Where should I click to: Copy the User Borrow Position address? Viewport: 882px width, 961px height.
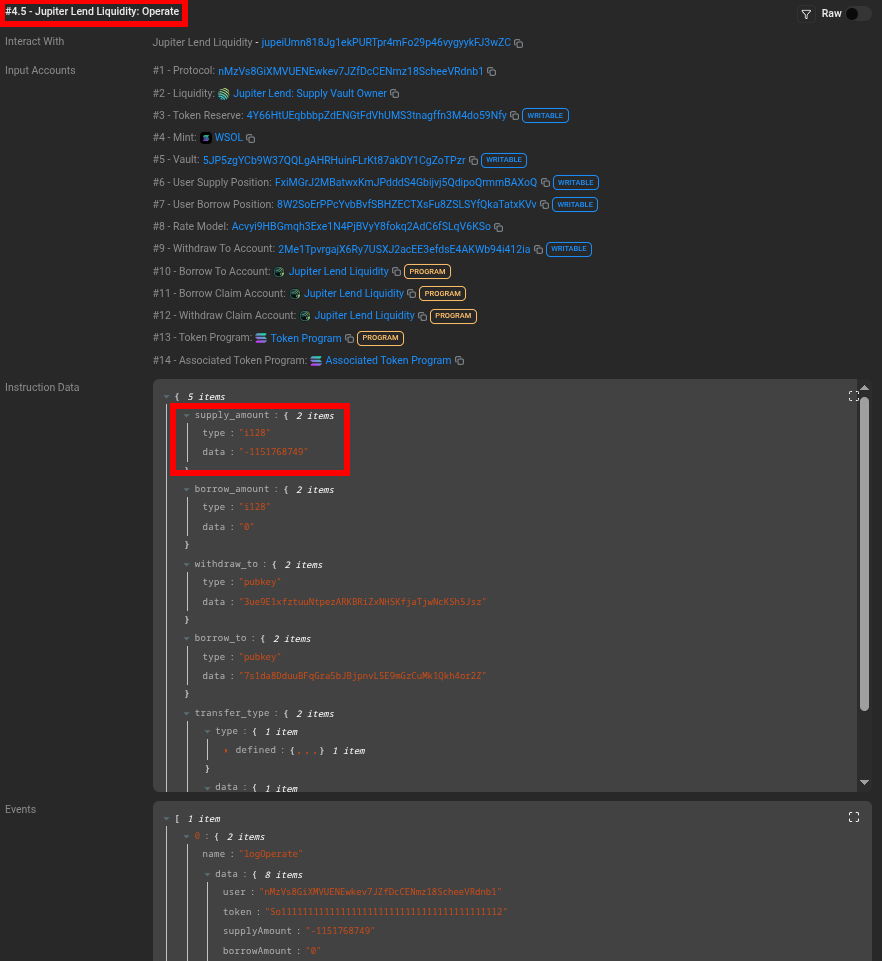544,205
